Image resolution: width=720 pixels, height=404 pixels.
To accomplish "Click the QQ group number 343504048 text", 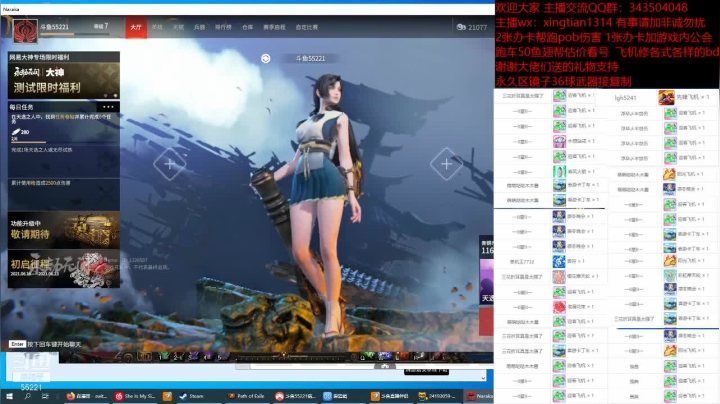I will tap(658, 7).
